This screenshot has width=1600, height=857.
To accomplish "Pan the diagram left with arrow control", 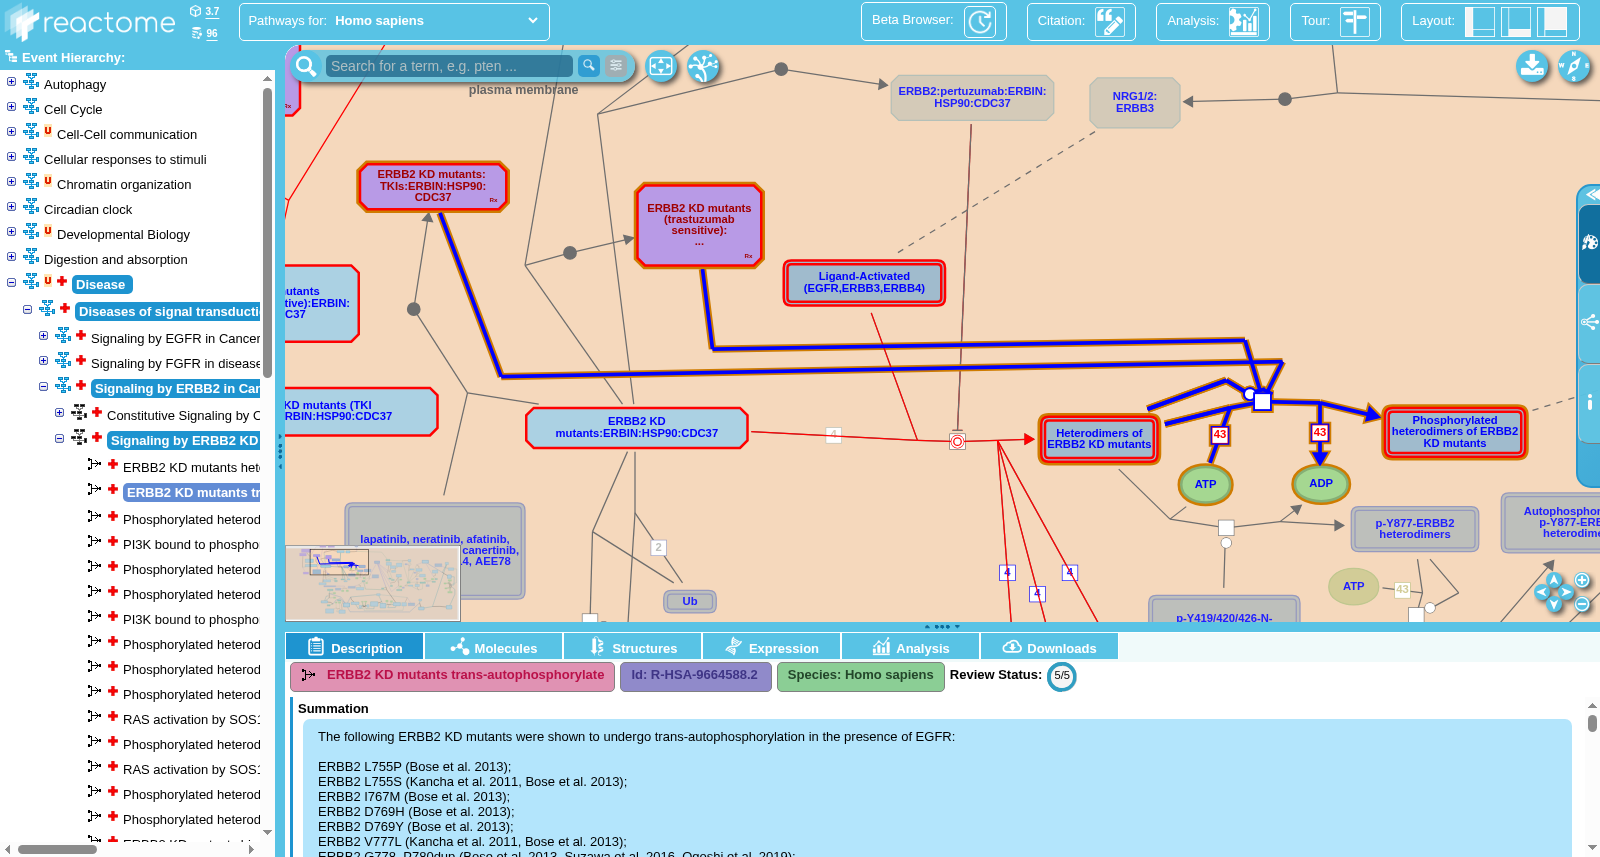I will pyautogui.click(x=1542, y=592).
